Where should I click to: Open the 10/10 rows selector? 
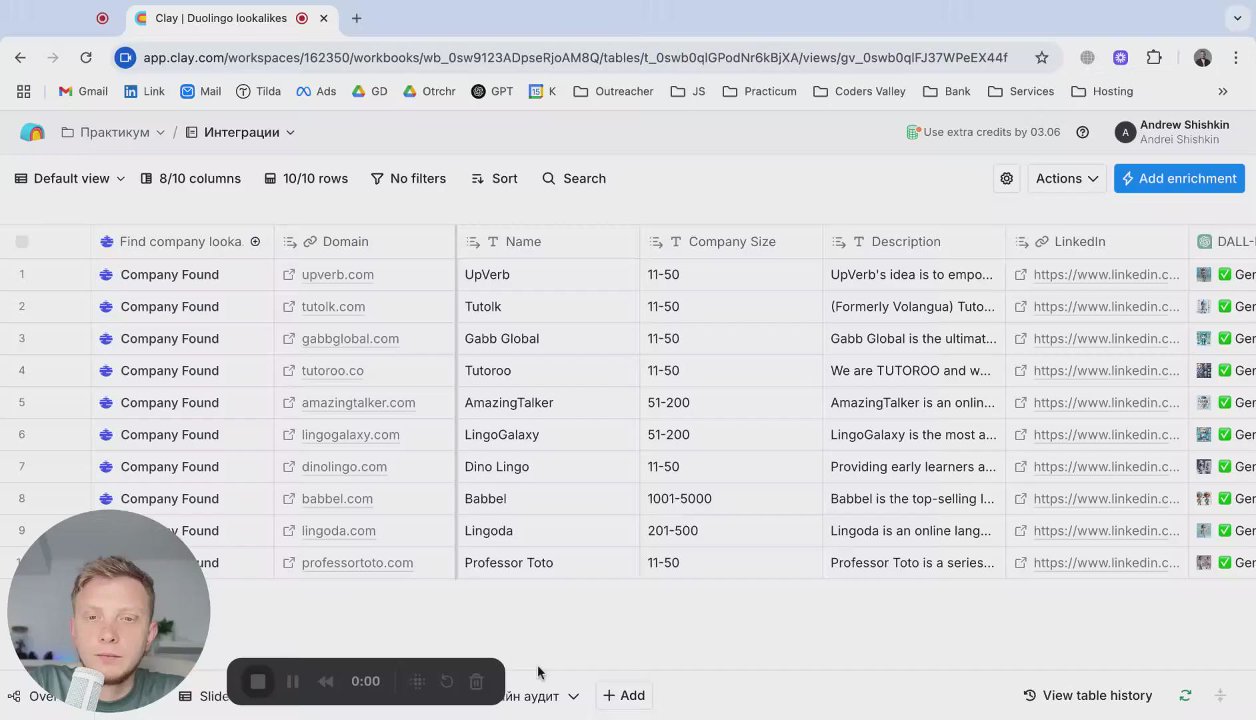[306, 178]
